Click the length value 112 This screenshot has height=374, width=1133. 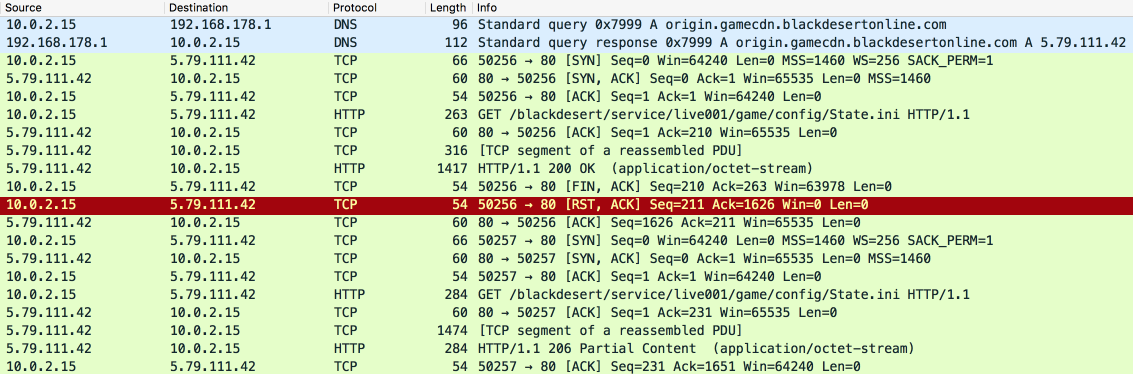[456, 42]
